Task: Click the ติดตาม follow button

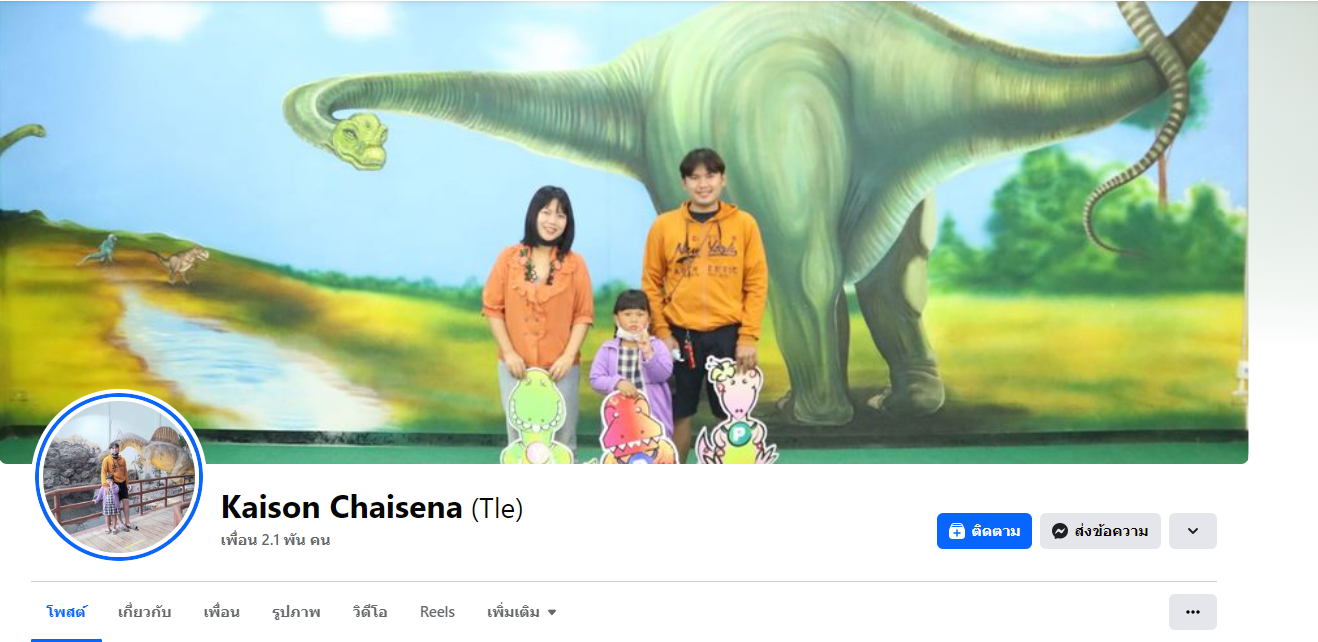Action: tap(984, 531)
